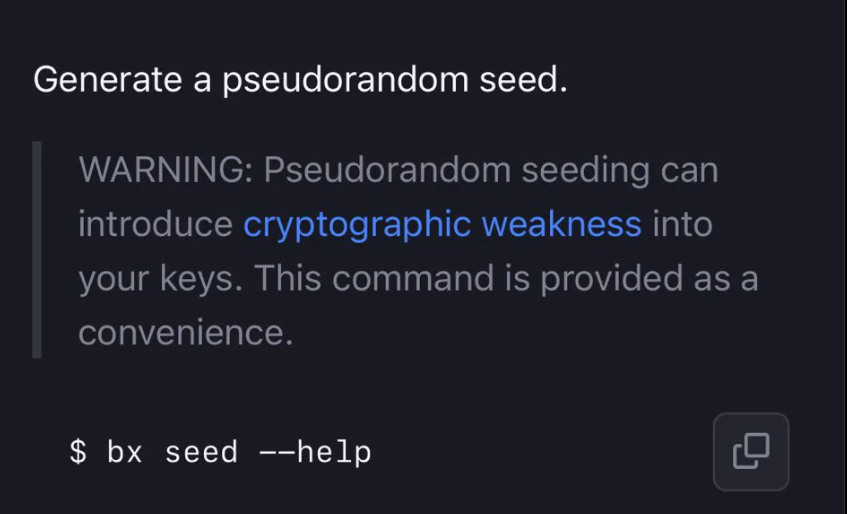The image size is (847, 514).
Task: Click the copy code icon button
Action: tap(751, 451)
